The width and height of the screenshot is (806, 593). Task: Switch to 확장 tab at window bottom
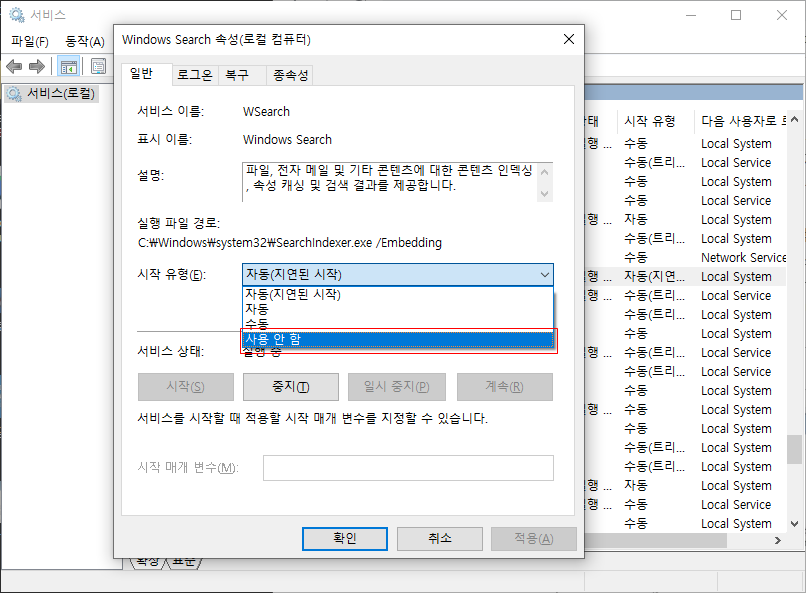coord(148,562)
